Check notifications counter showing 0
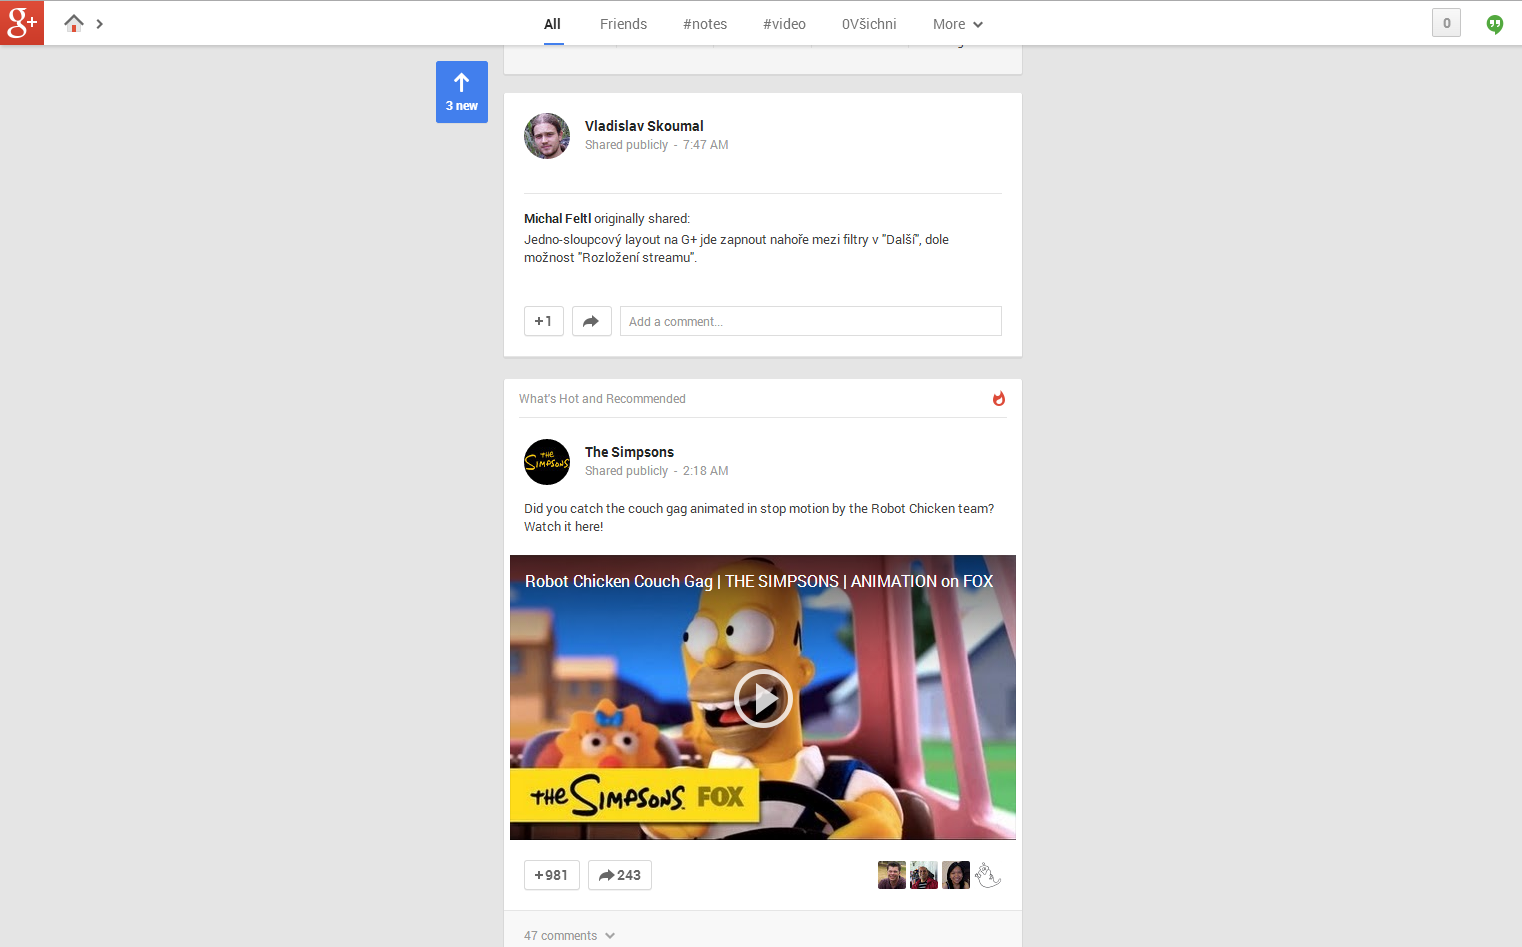1522x947 pixels. click(x=1446, y=22)
